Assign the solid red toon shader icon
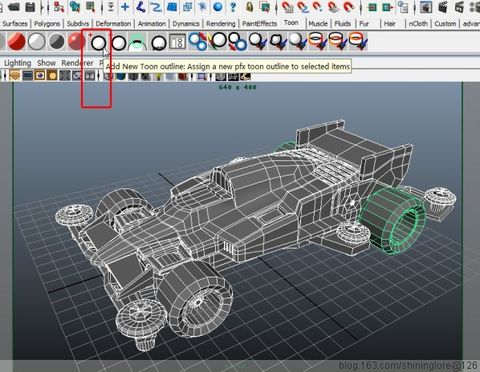This screenshot has height=372, width=480. click(x=16, y=42)
